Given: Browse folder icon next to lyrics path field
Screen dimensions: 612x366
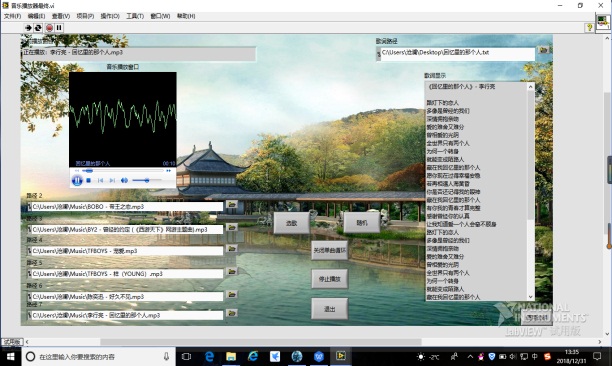Looking at the screenshot, I should [543, 50].
